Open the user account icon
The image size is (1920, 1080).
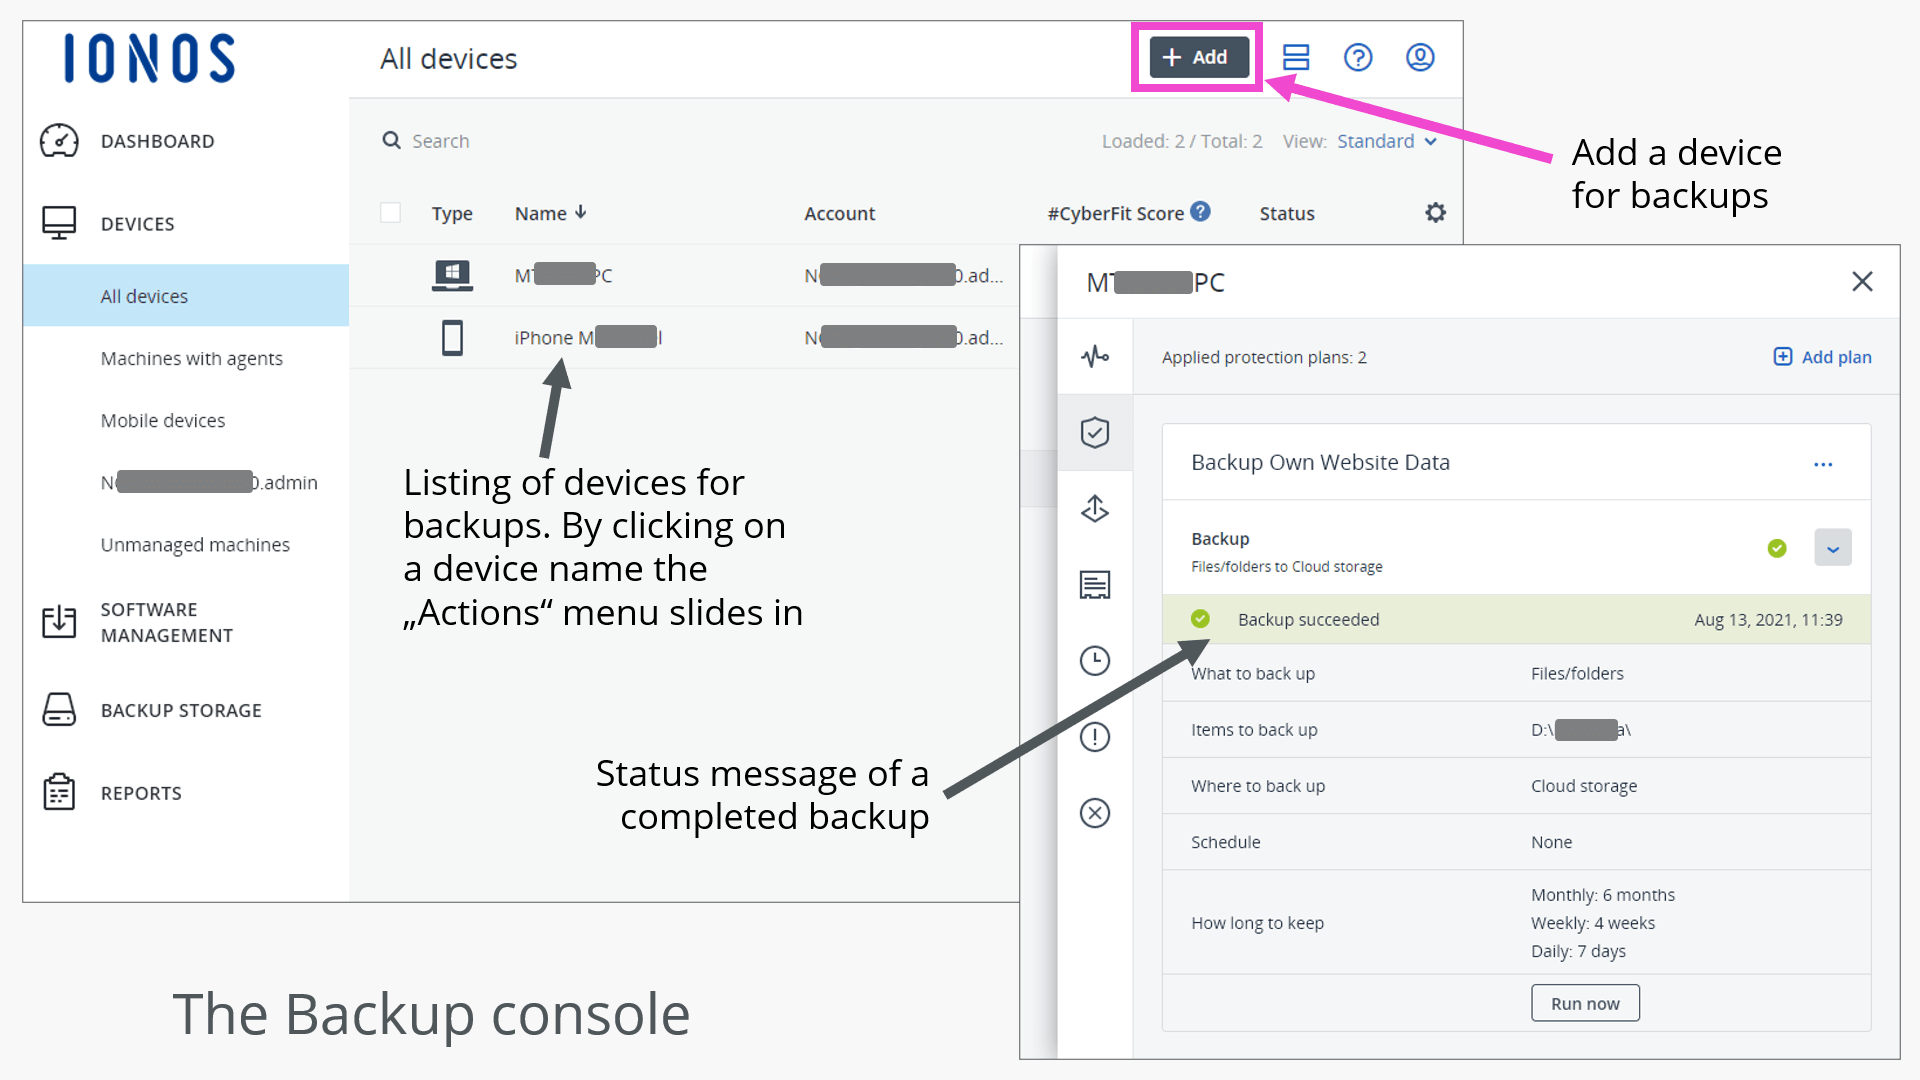tap(1420, 57)
